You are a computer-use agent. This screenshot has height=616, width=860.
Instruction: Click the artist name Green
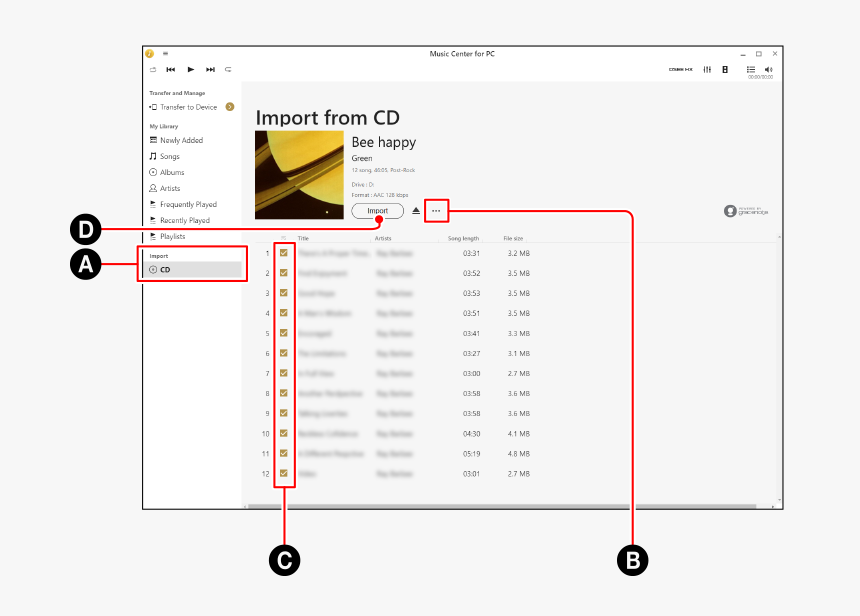coord(361,159)
